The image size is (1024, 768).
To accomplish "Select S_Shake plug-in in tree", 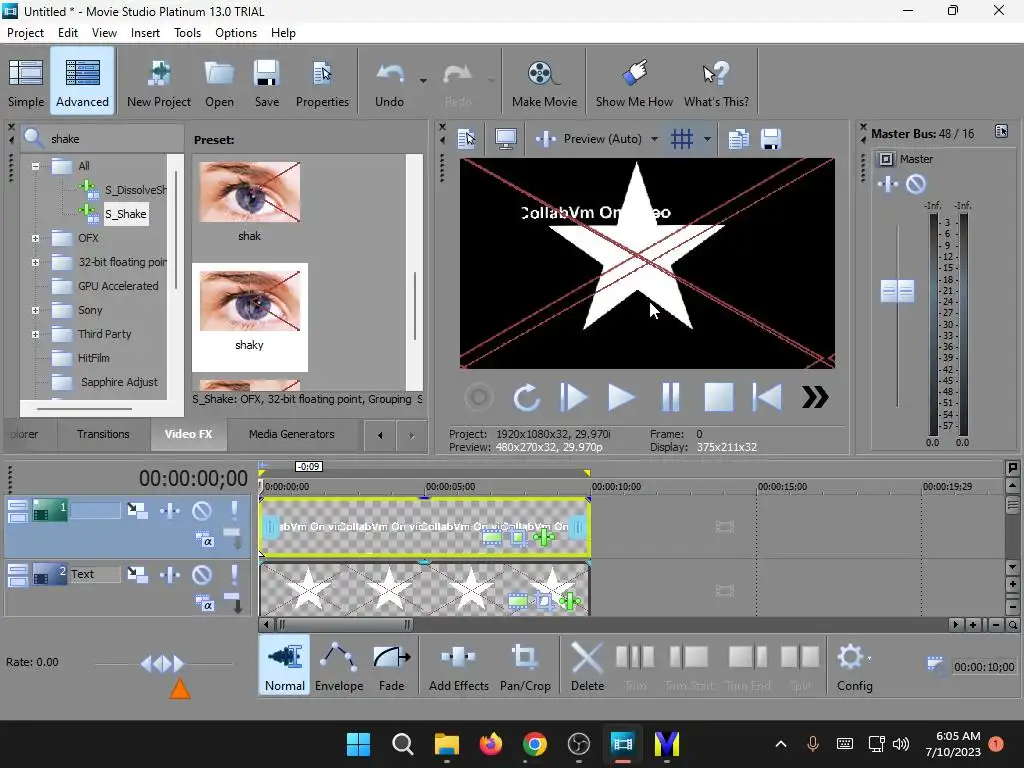I will coord(126,214).
